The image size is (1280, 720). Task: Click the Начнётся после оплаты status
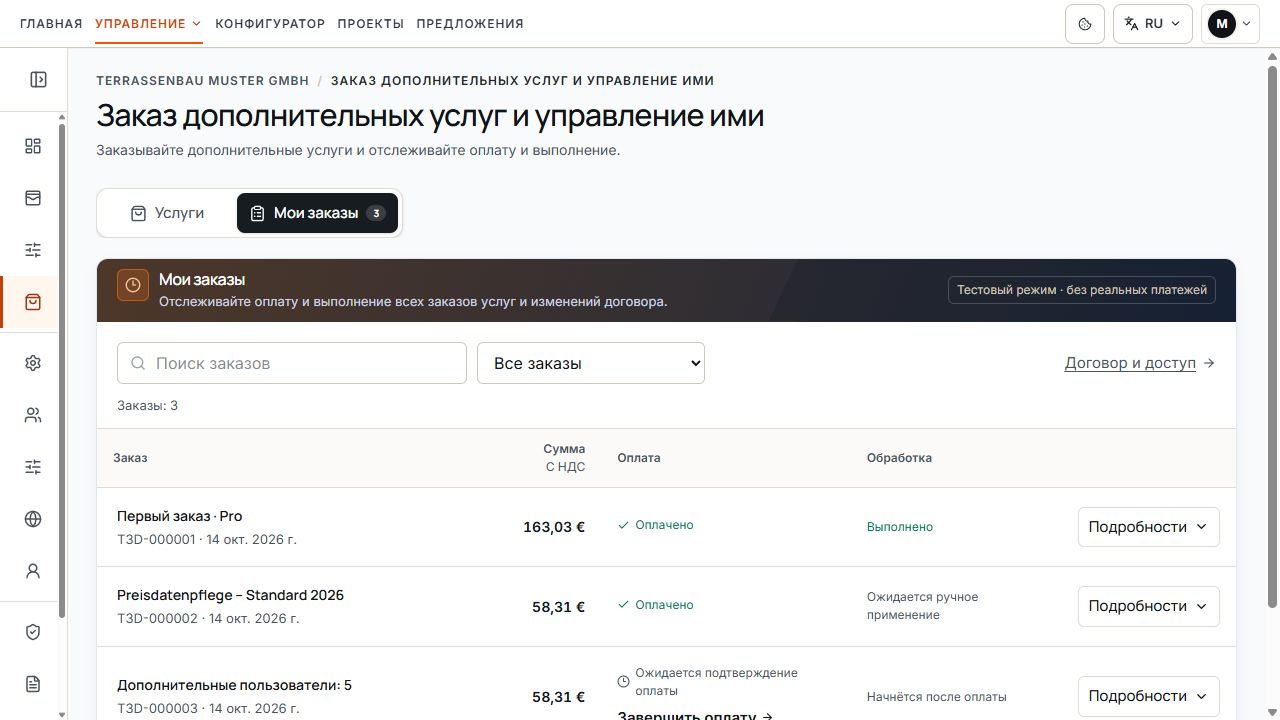[x=937, y=697]
